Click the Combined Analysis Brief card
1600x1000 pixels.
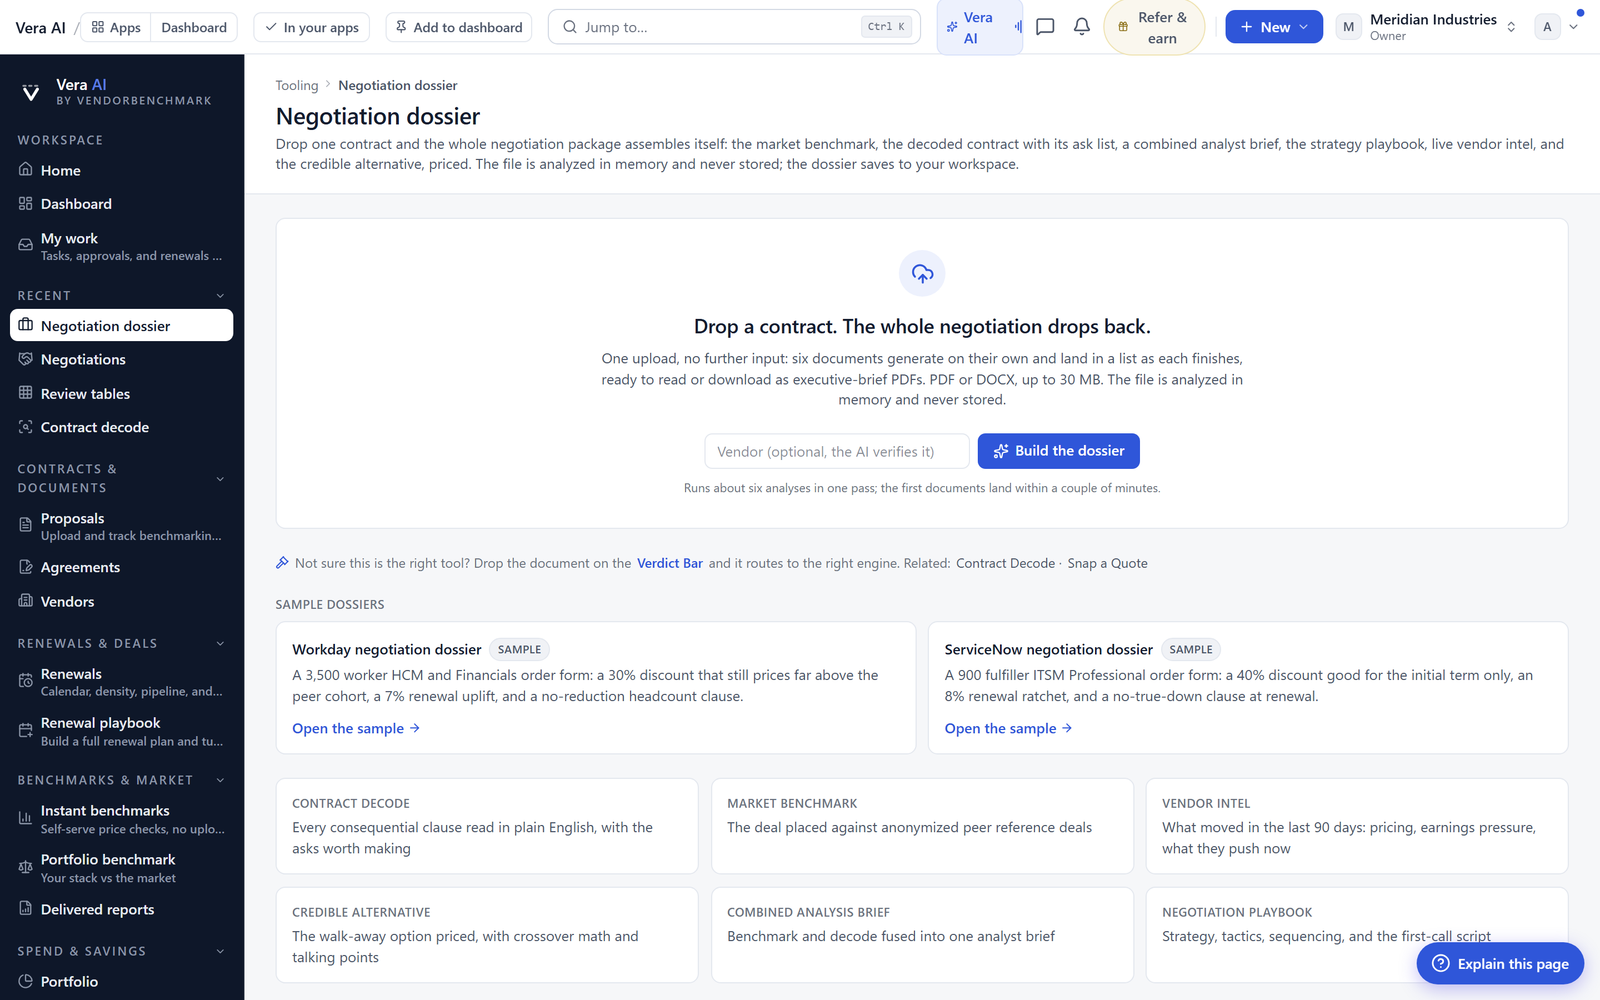[922, 935]
